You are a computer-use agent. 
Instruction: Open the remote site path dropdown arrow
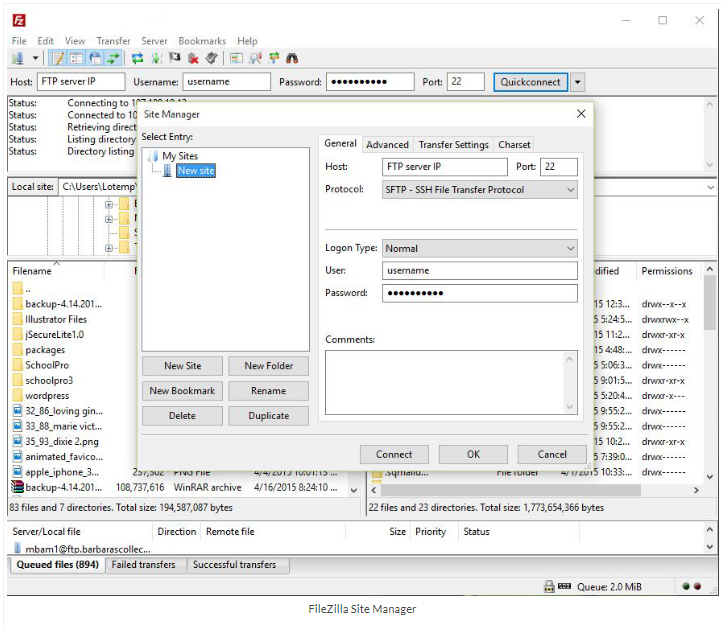[x=710, y=187]
